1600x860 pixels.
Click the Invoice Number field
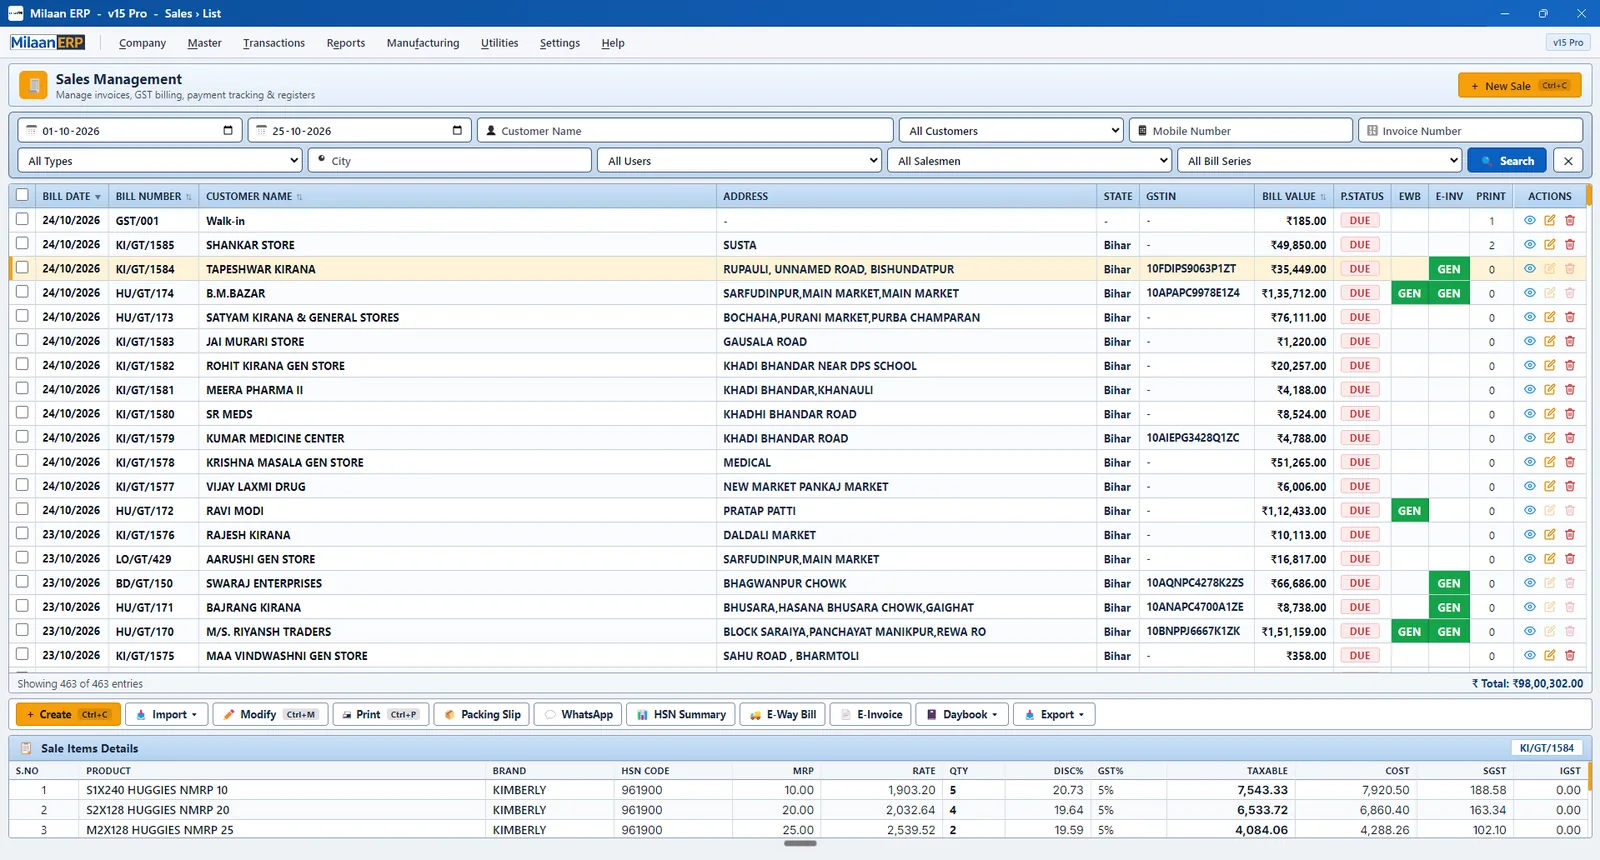pos(1470,131)
